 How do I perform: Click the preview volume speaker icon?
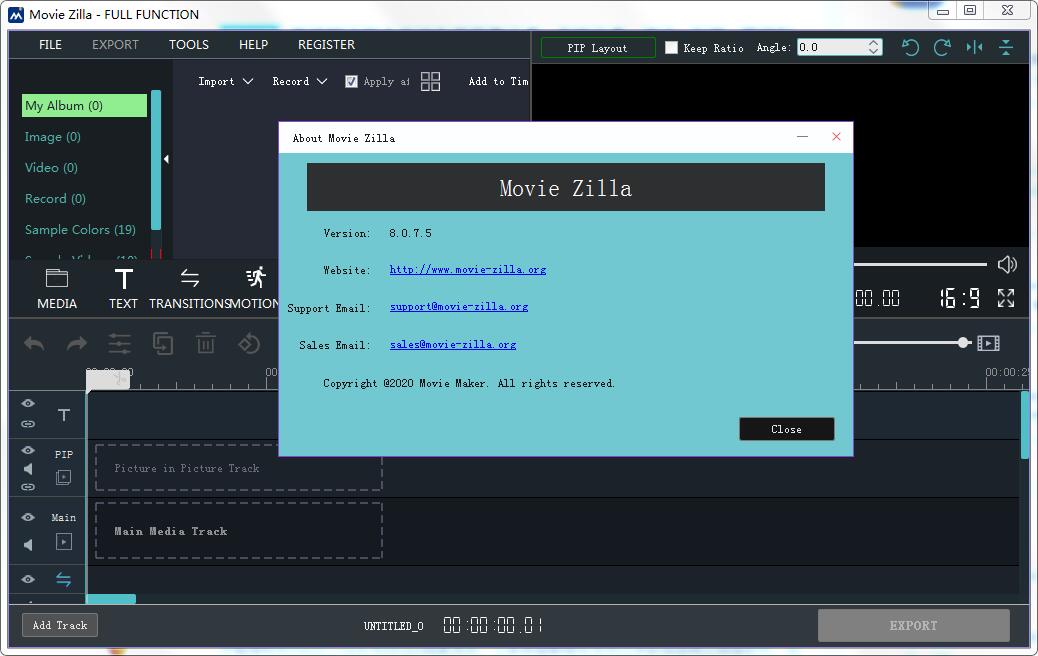1007,265
